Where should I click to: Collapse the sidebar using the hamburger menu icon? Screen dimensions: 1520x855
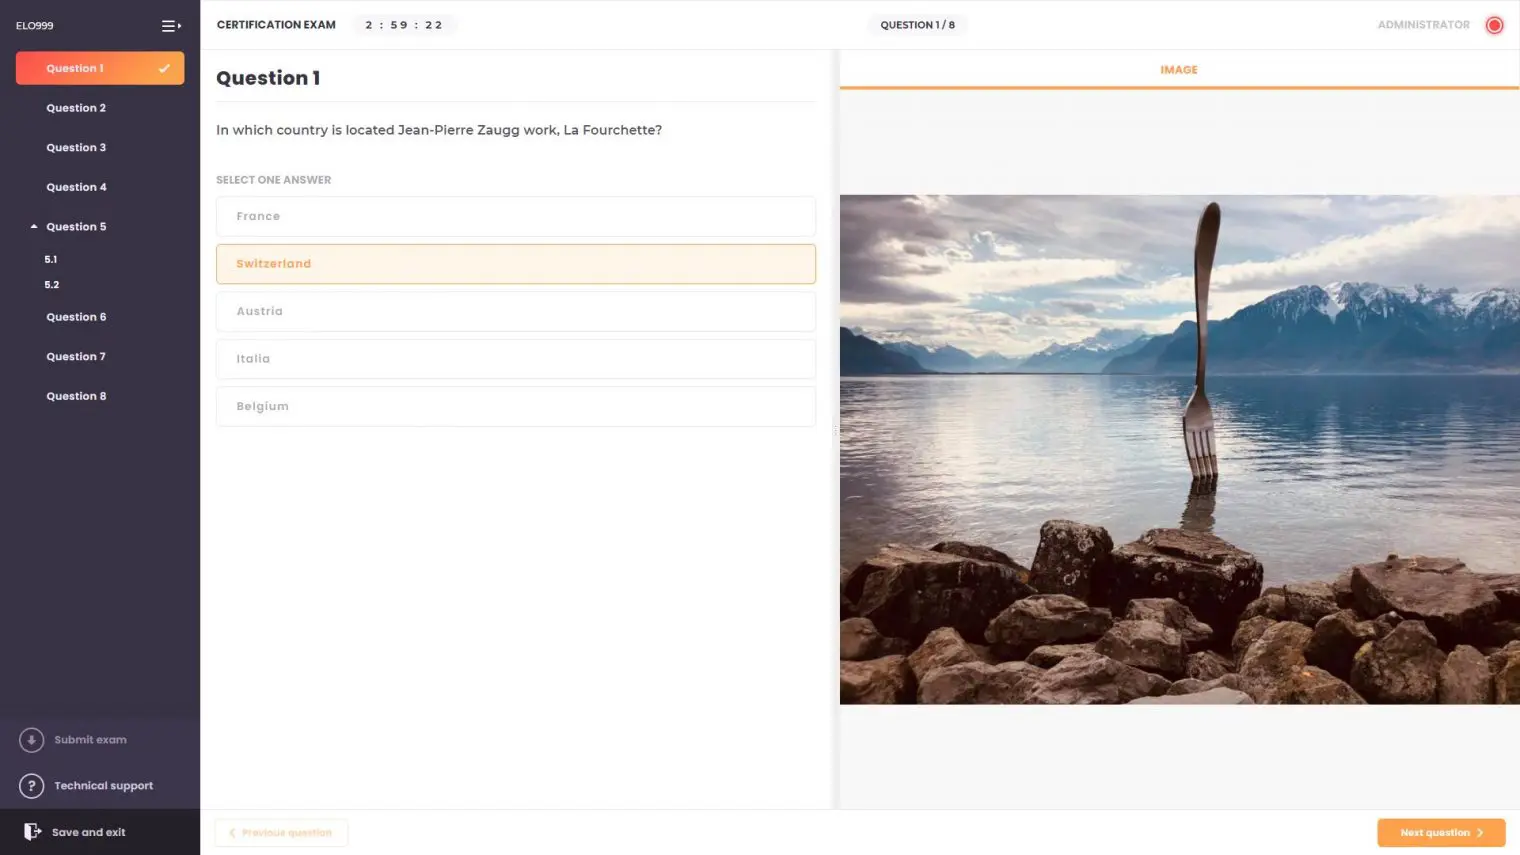coord(171,26)
